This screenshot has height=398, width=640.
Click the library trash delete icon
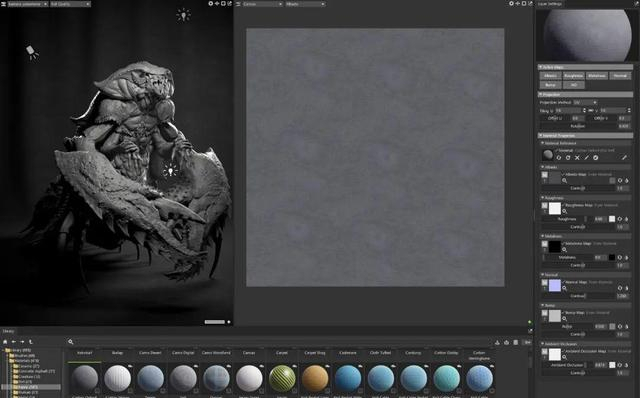point(516,342)
